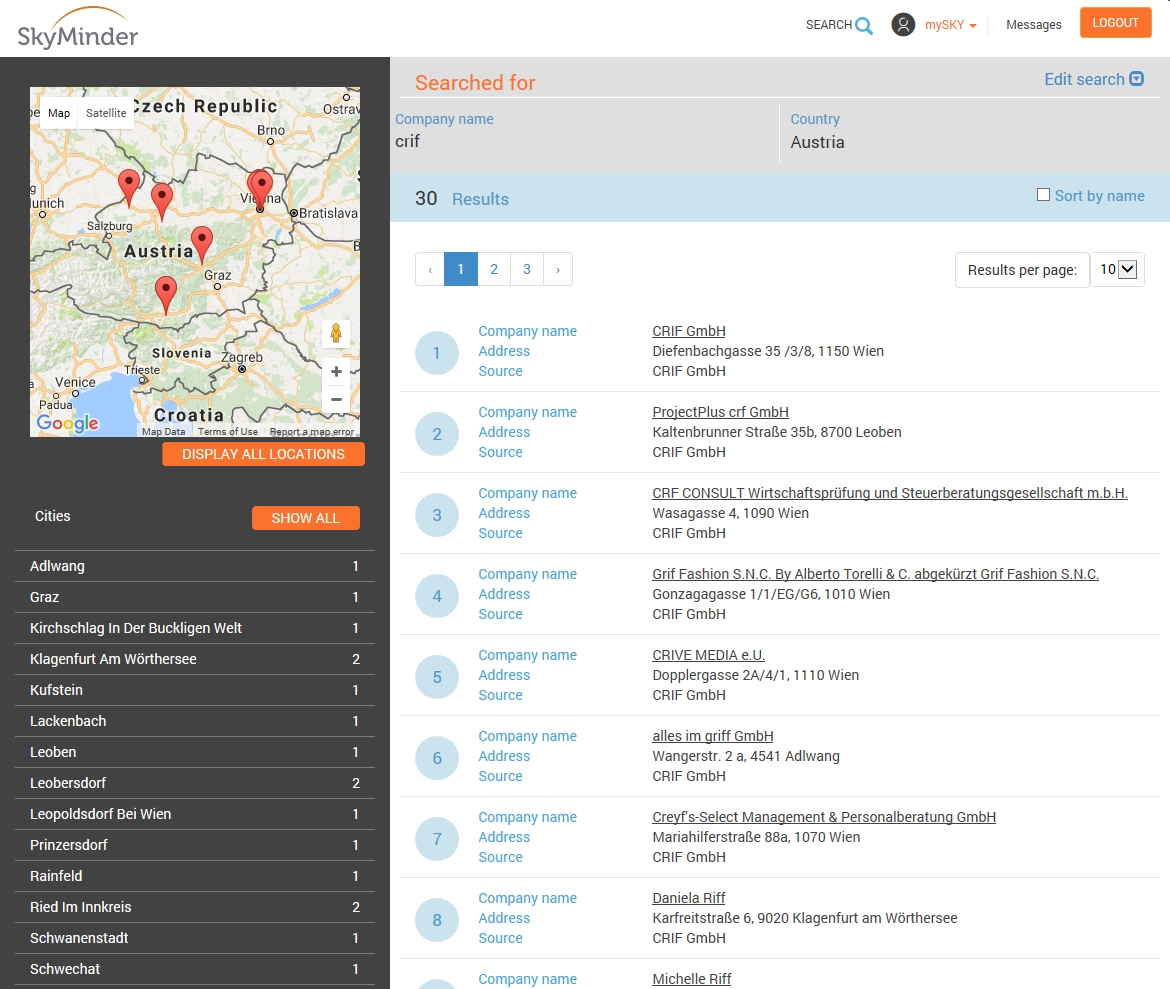Open the Michelle Riff link
This screenshot has height=989, width=1170.
(x=692, y=979)
